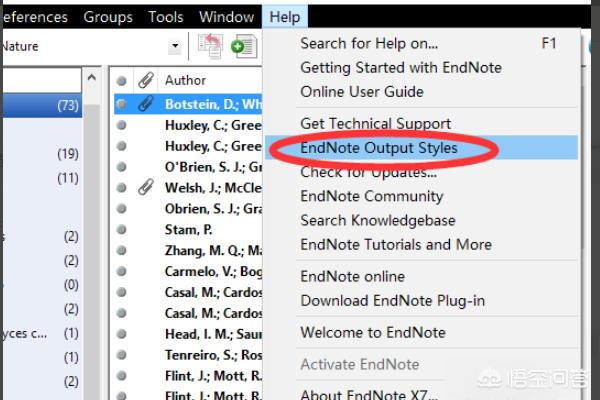This screenshot has width=600, height=400.
Task: Toggle read status dot for Head row
Action: click(x=122, y=334)
